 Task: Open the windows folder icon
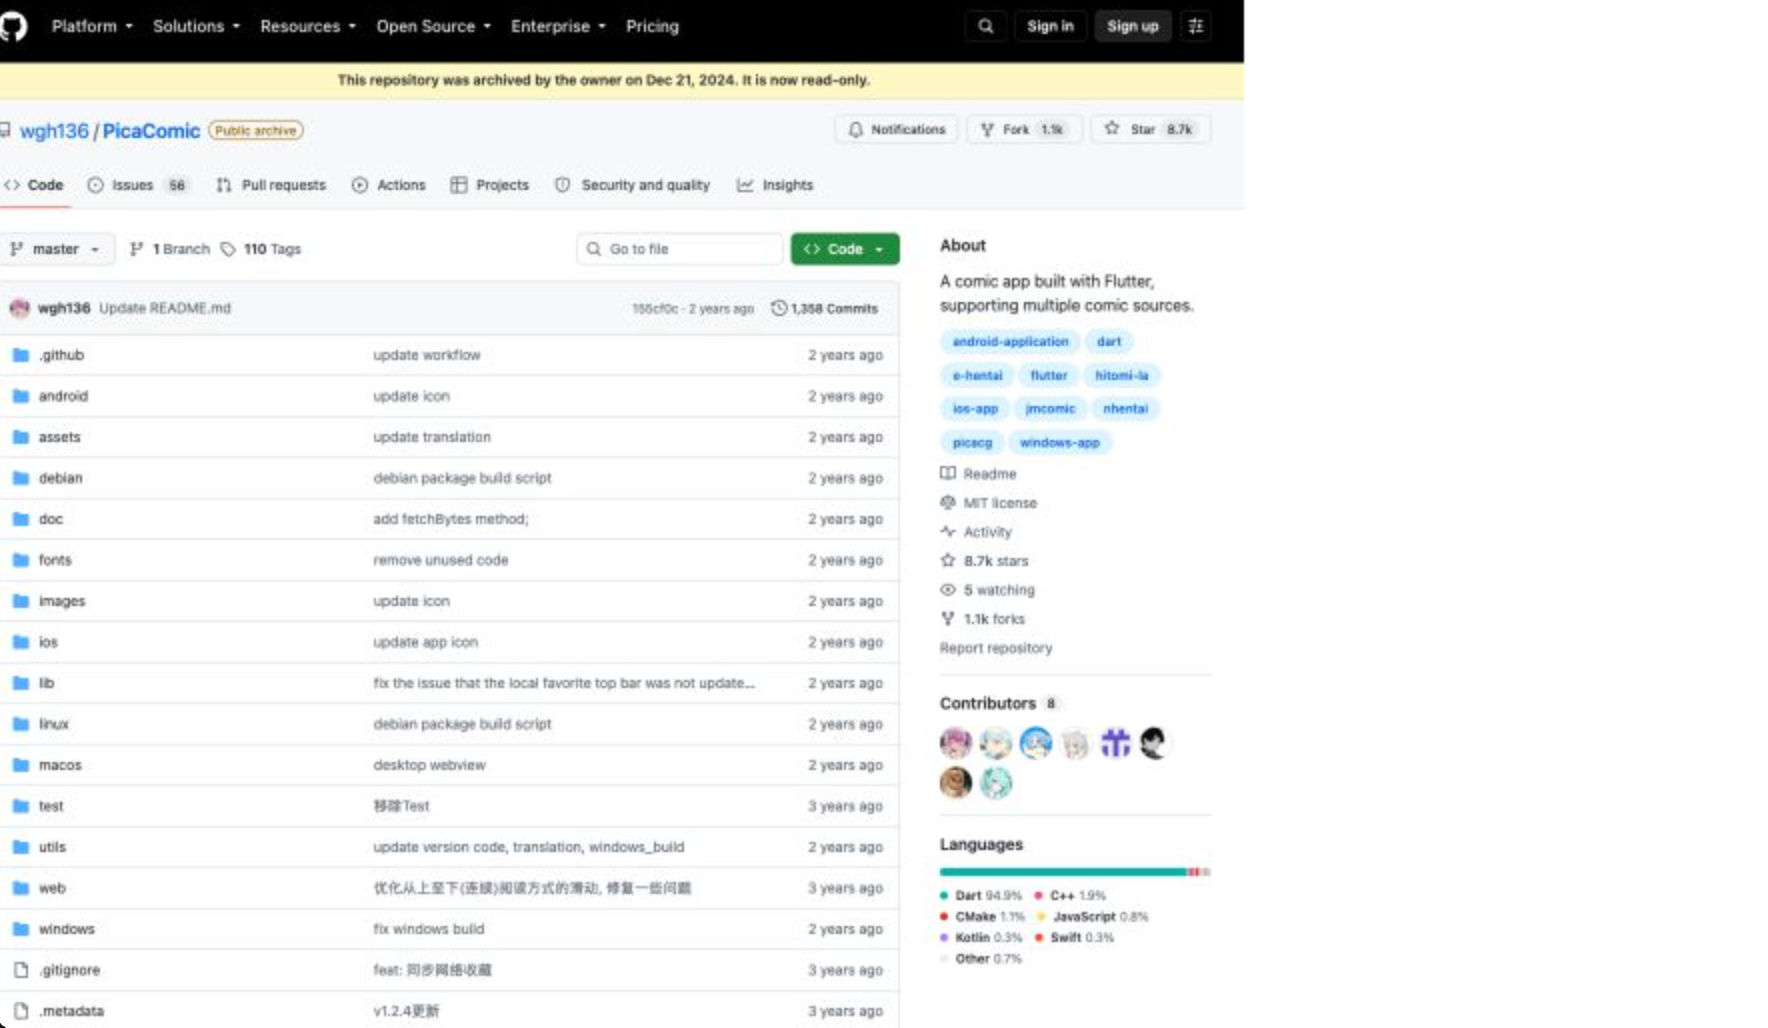pyautogui.click(x=20, y=929)
